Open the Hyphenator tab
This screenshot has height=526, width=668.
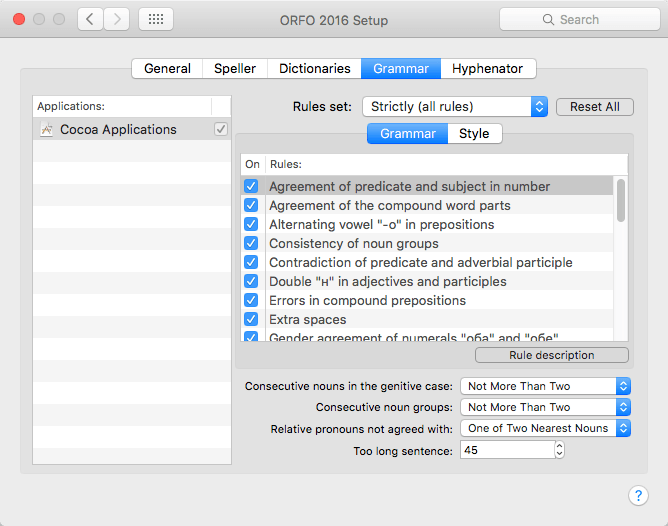click(x=488, y=69)
